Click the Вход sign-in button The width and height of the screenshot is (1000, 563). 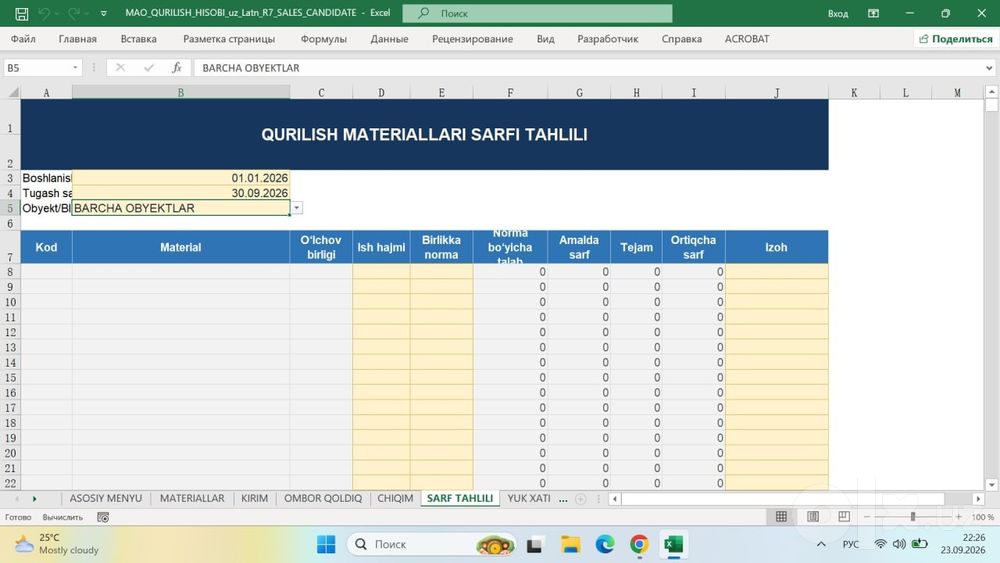pyautogui.click(x=837, y=13)
